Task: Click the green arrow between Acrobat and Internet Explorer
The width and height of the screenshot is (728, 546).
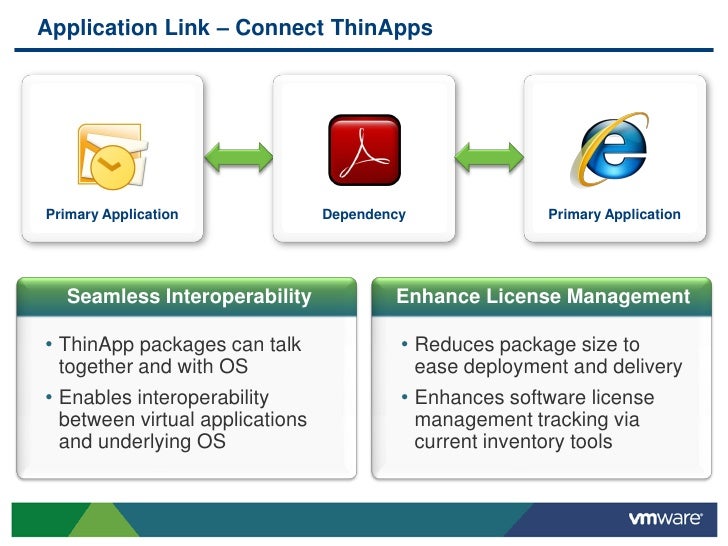Action: tap(489, 157)
